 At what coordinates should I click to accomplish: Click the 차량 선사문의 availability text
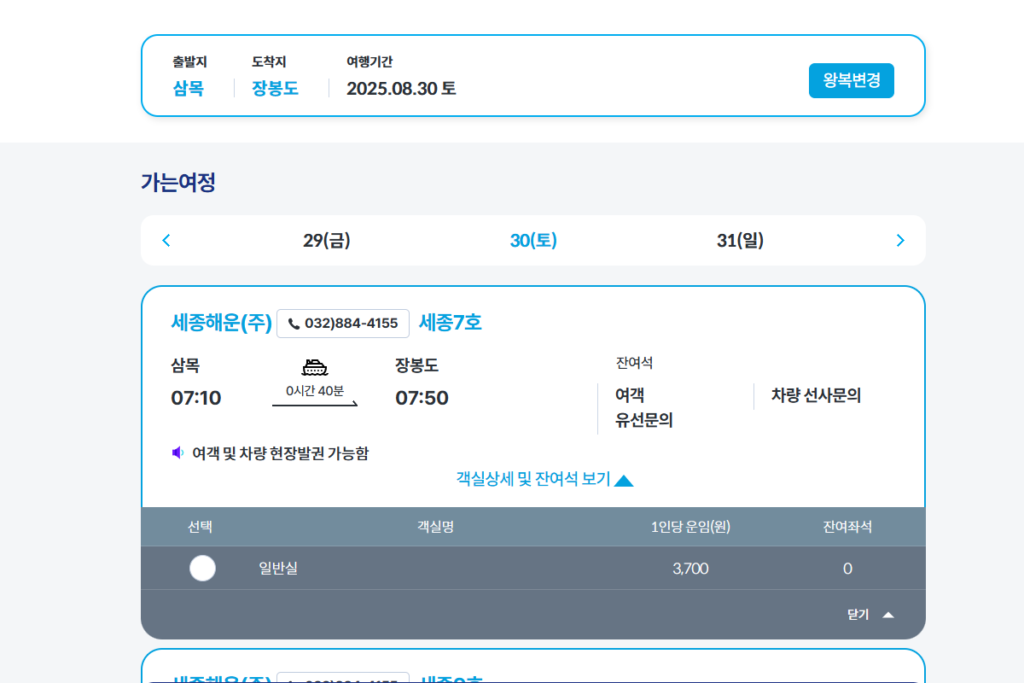tap(815, 395)
